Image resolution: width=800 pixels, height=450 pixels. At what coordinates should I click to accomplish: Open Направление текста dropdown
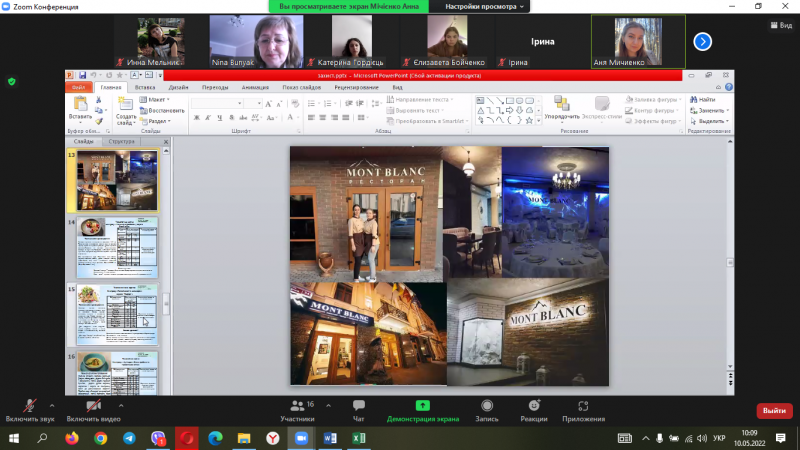coord(420,99)
